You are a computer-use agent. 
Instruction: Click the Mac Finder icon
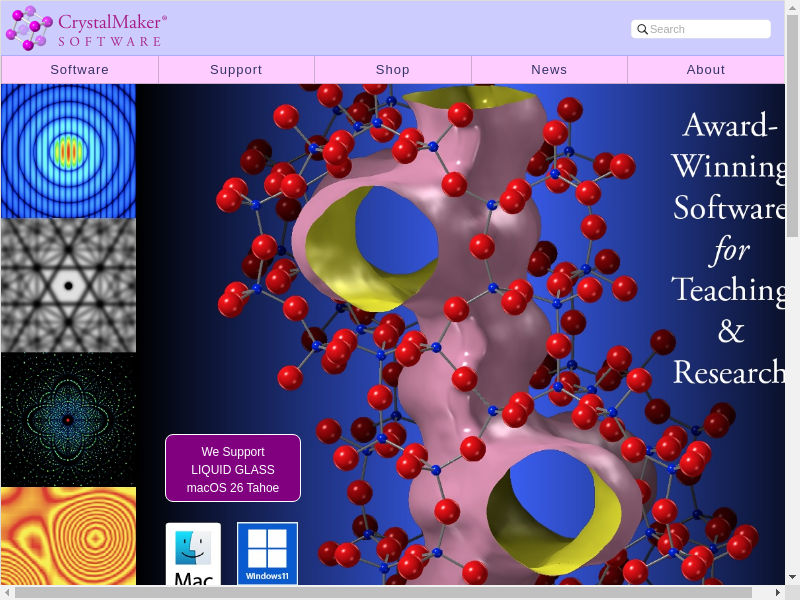[193, 554]
